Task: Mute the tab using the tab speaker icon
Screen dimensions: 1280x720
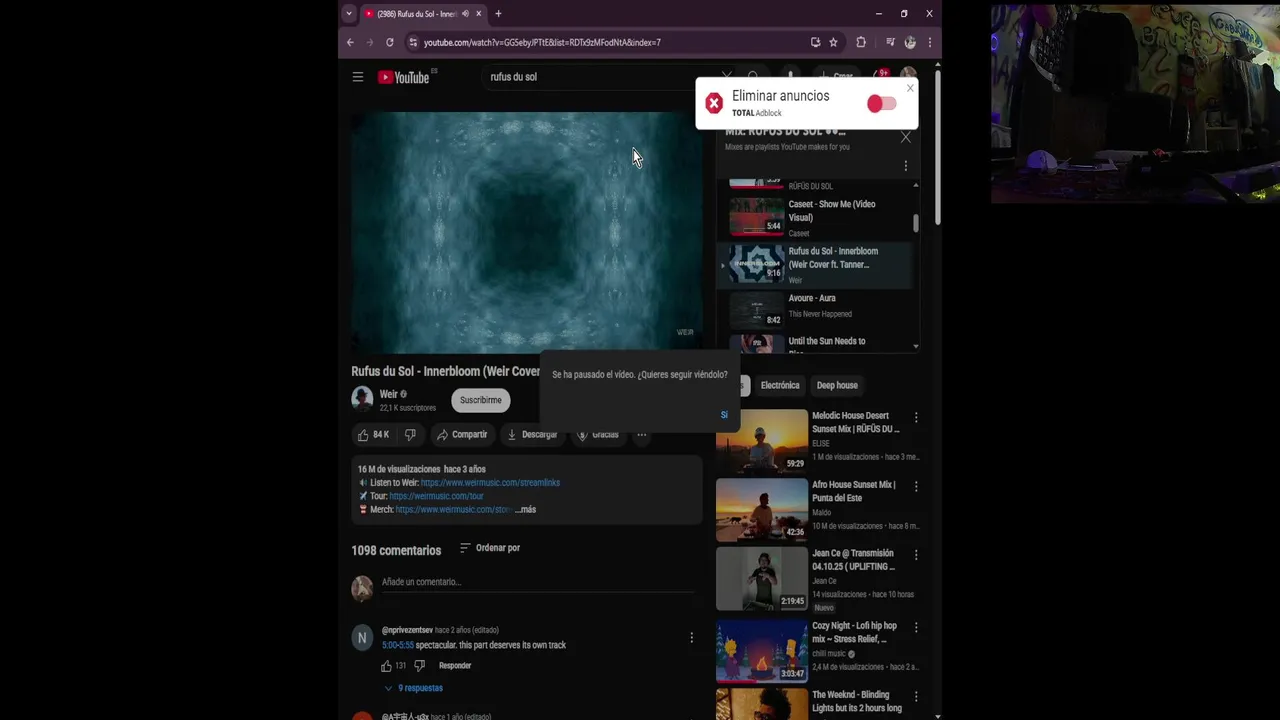Action: tap(466, 14)
